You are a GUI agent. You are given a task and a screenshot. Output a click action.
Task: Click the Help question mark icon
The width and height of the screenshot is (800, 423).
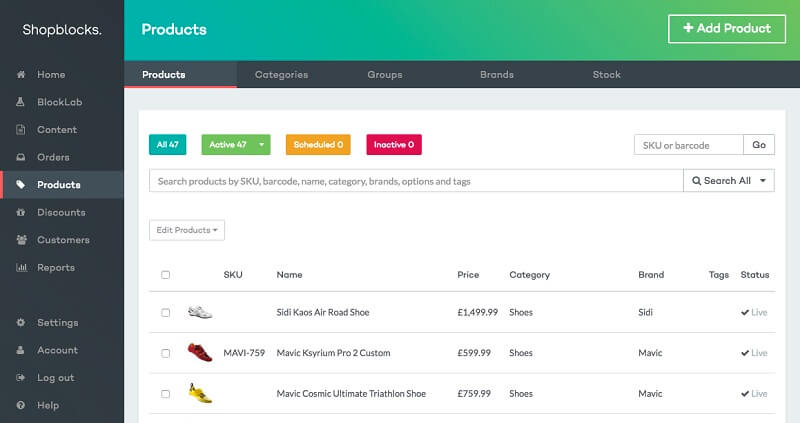coord(20,405)
